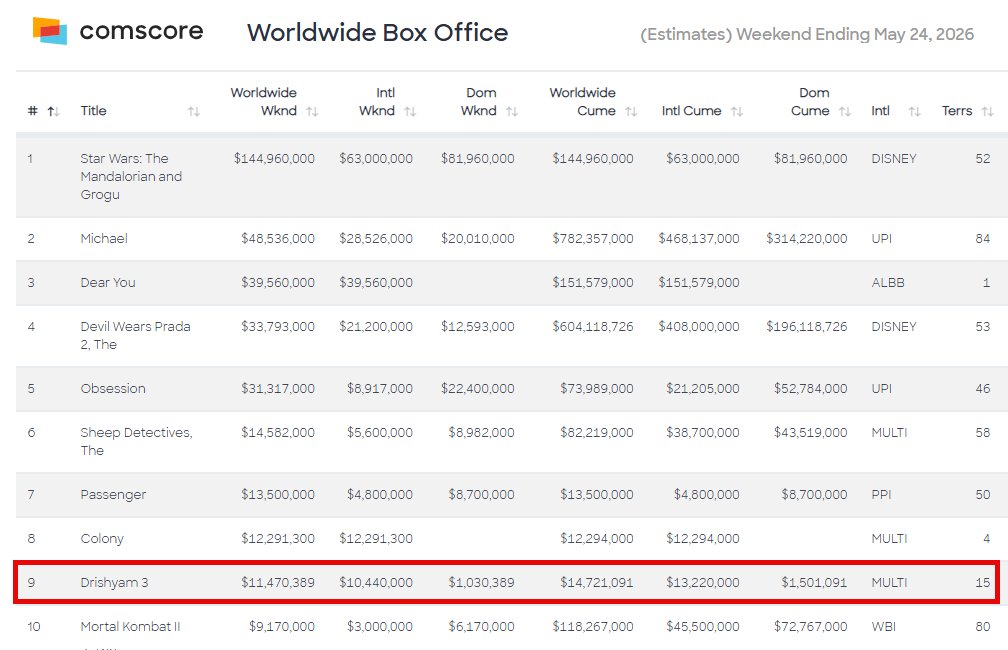Click $144,960,000 worldwide weekend for Star Wars
Image resolution: width=1008 pixels, height=650 pixels.
pos(274,158)
